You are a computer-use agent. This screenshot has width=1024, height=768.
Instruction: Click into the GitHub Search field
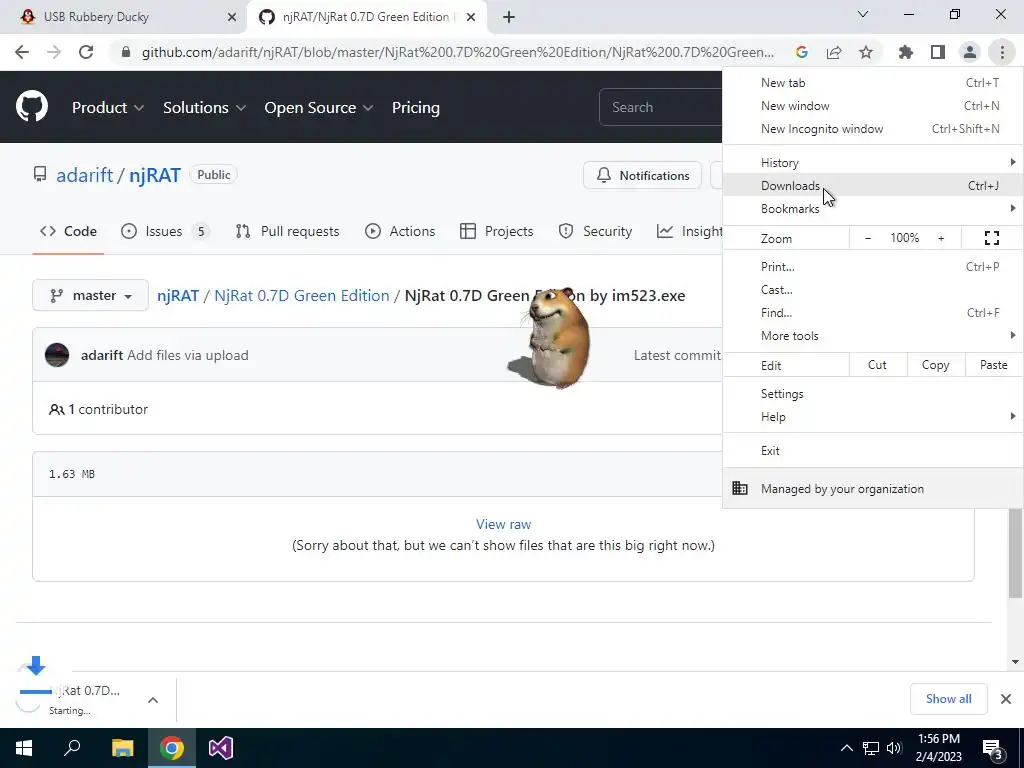click(660, 107)
